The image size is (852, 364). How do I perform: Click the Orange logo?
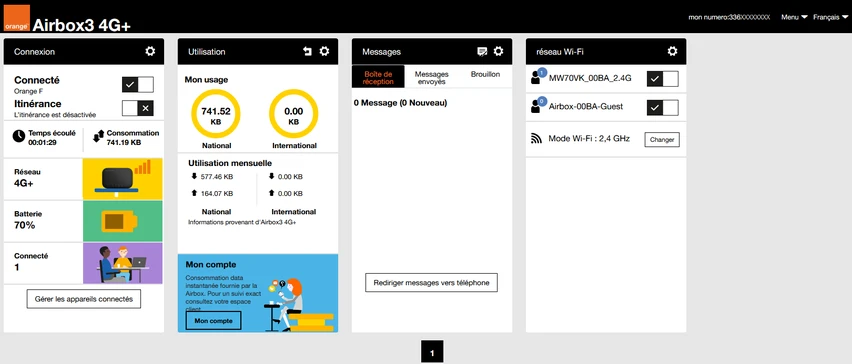coord(17,17)
